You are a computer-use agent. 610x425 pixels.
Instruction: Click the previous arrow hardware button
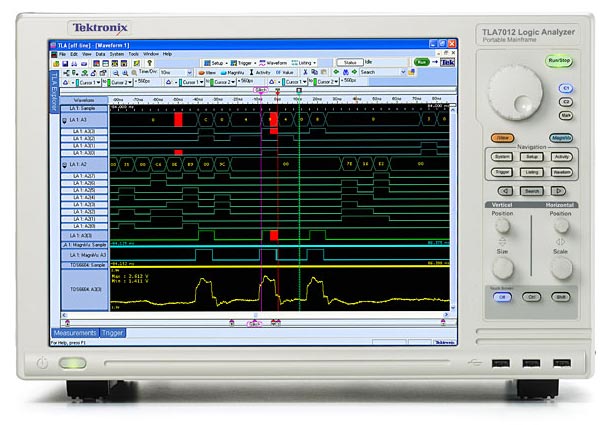tap(505, 191)
